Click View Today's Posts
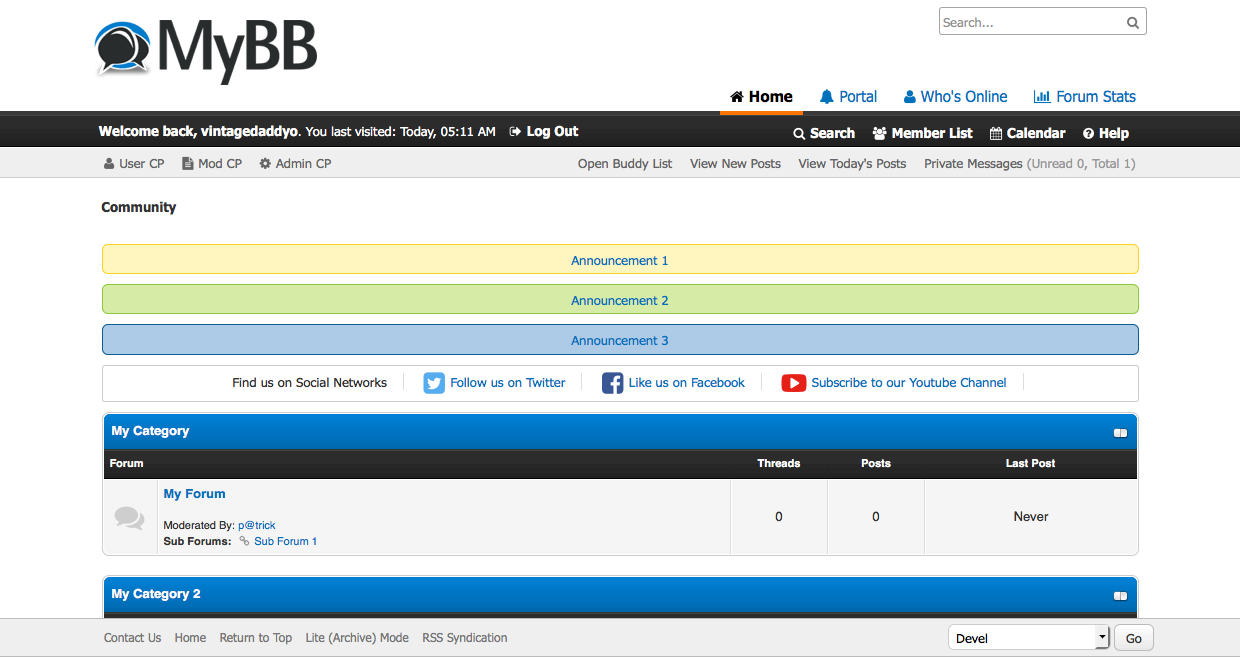This screenshot has height=657, width=1240. 852,163
